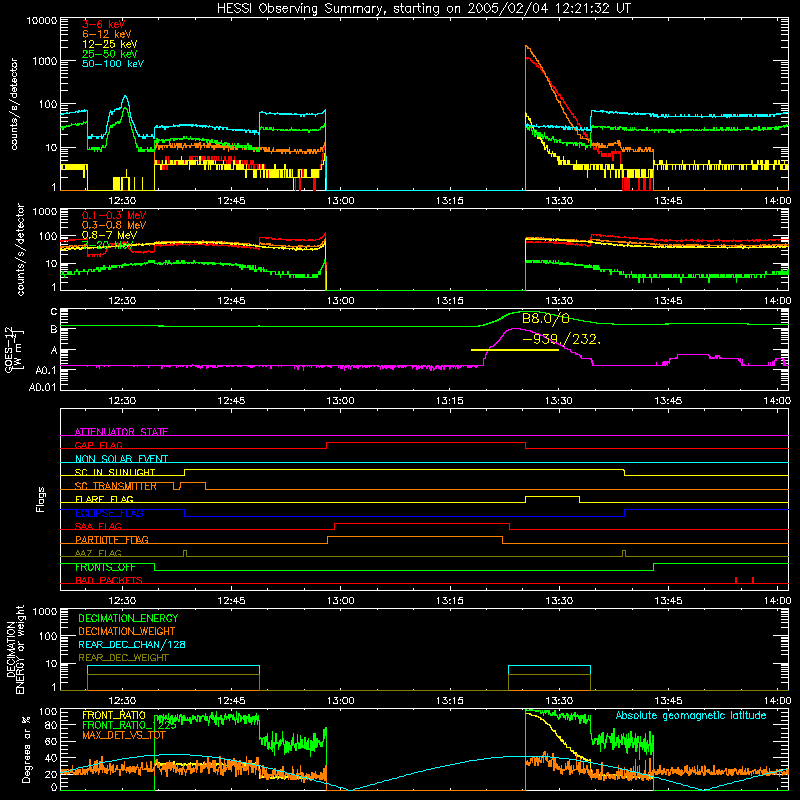Viewport: 800px width, 800px height.
Task: Click the REAR_DEC_CHAN/128 legend label
Action: pos(132,644)
